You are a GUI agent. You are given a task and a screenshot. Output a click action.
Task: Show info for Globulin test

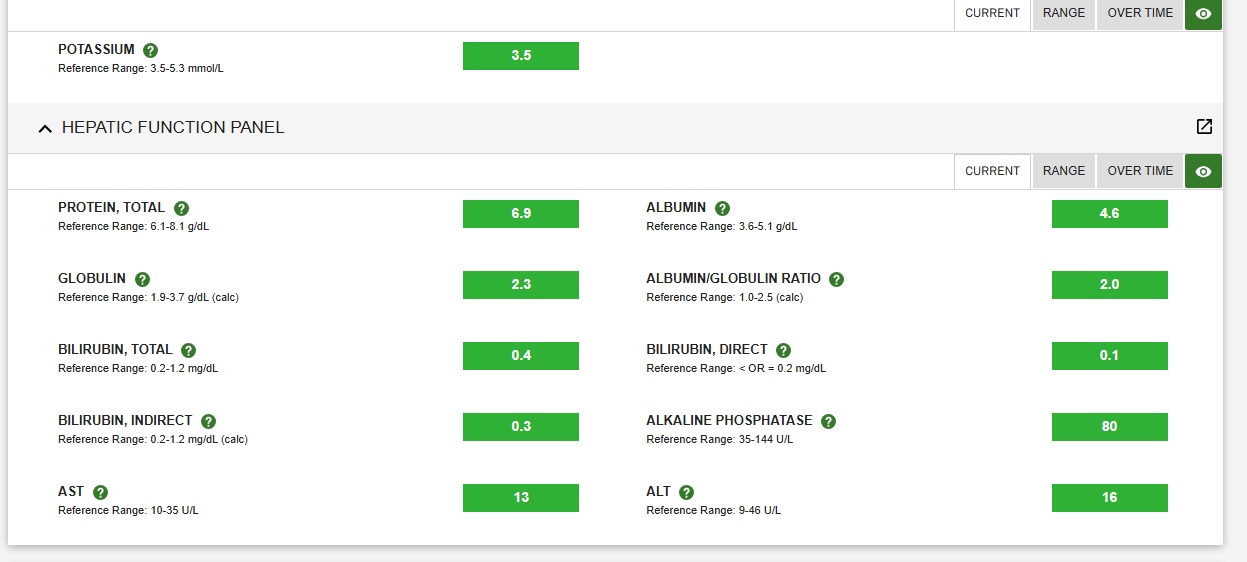click(x=142, y=279)
